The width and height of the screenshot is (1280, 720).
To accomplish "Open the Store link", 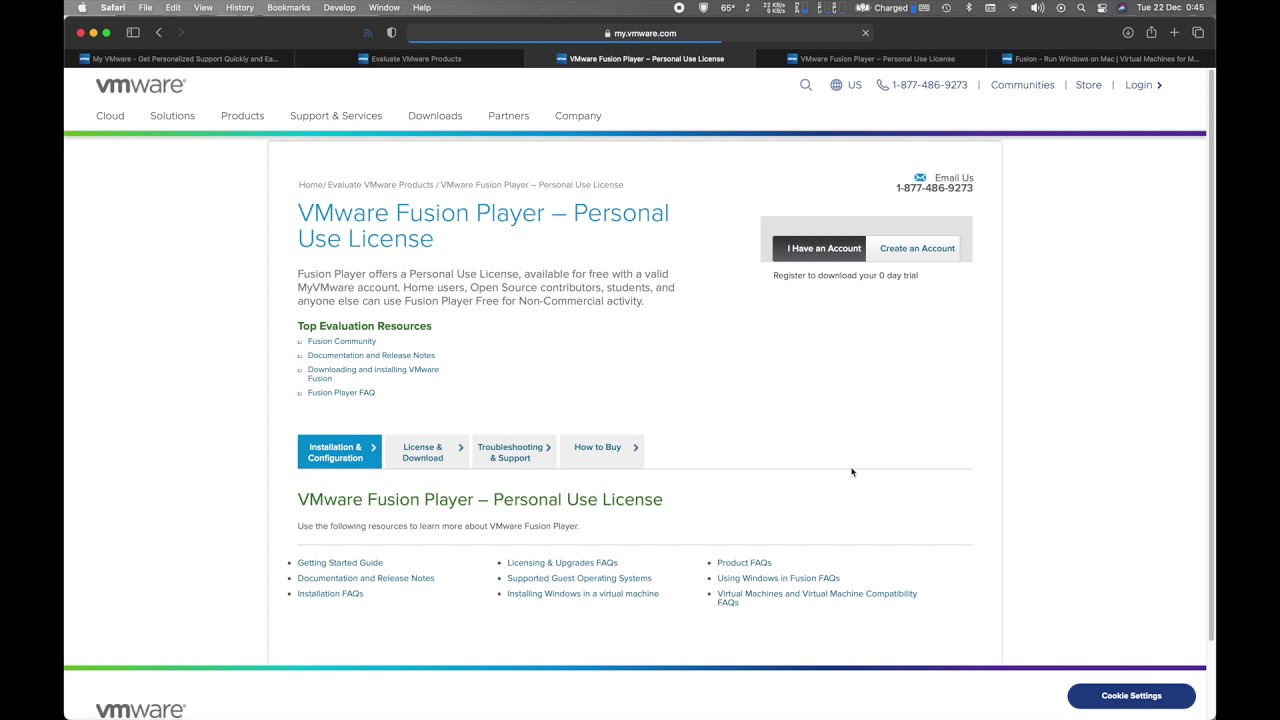I will [1088, 85].
